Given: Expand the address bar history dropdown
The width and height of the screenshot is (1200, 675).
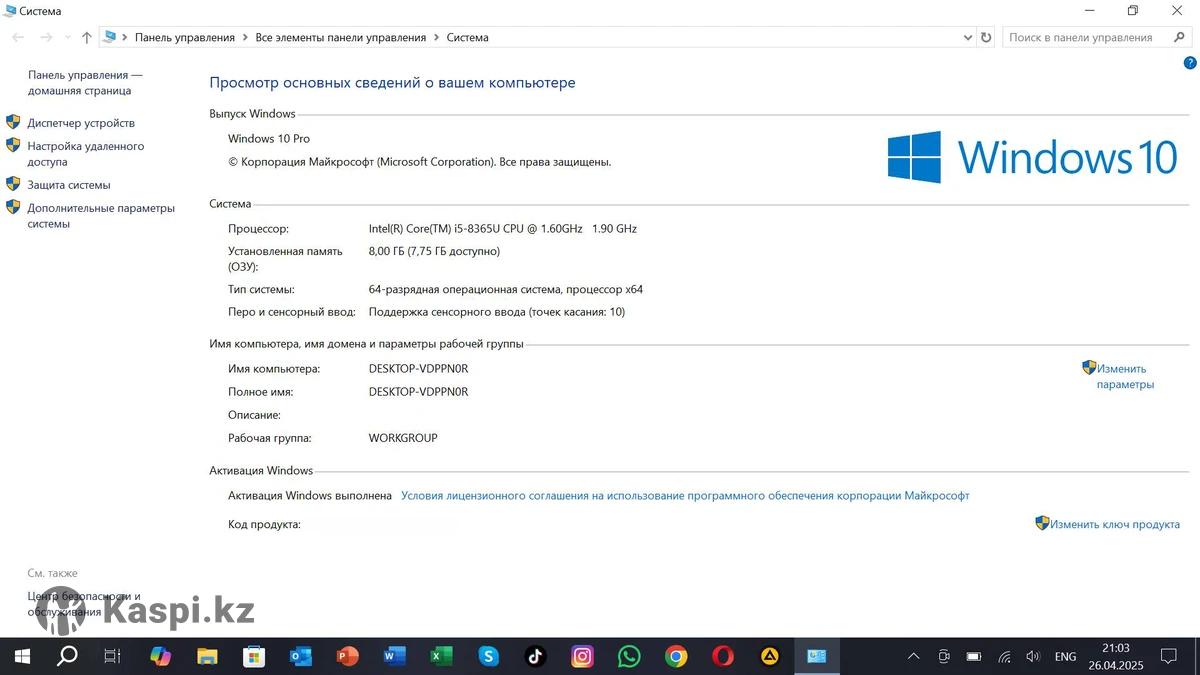Looking at the screenshot, I should (967, 37).
